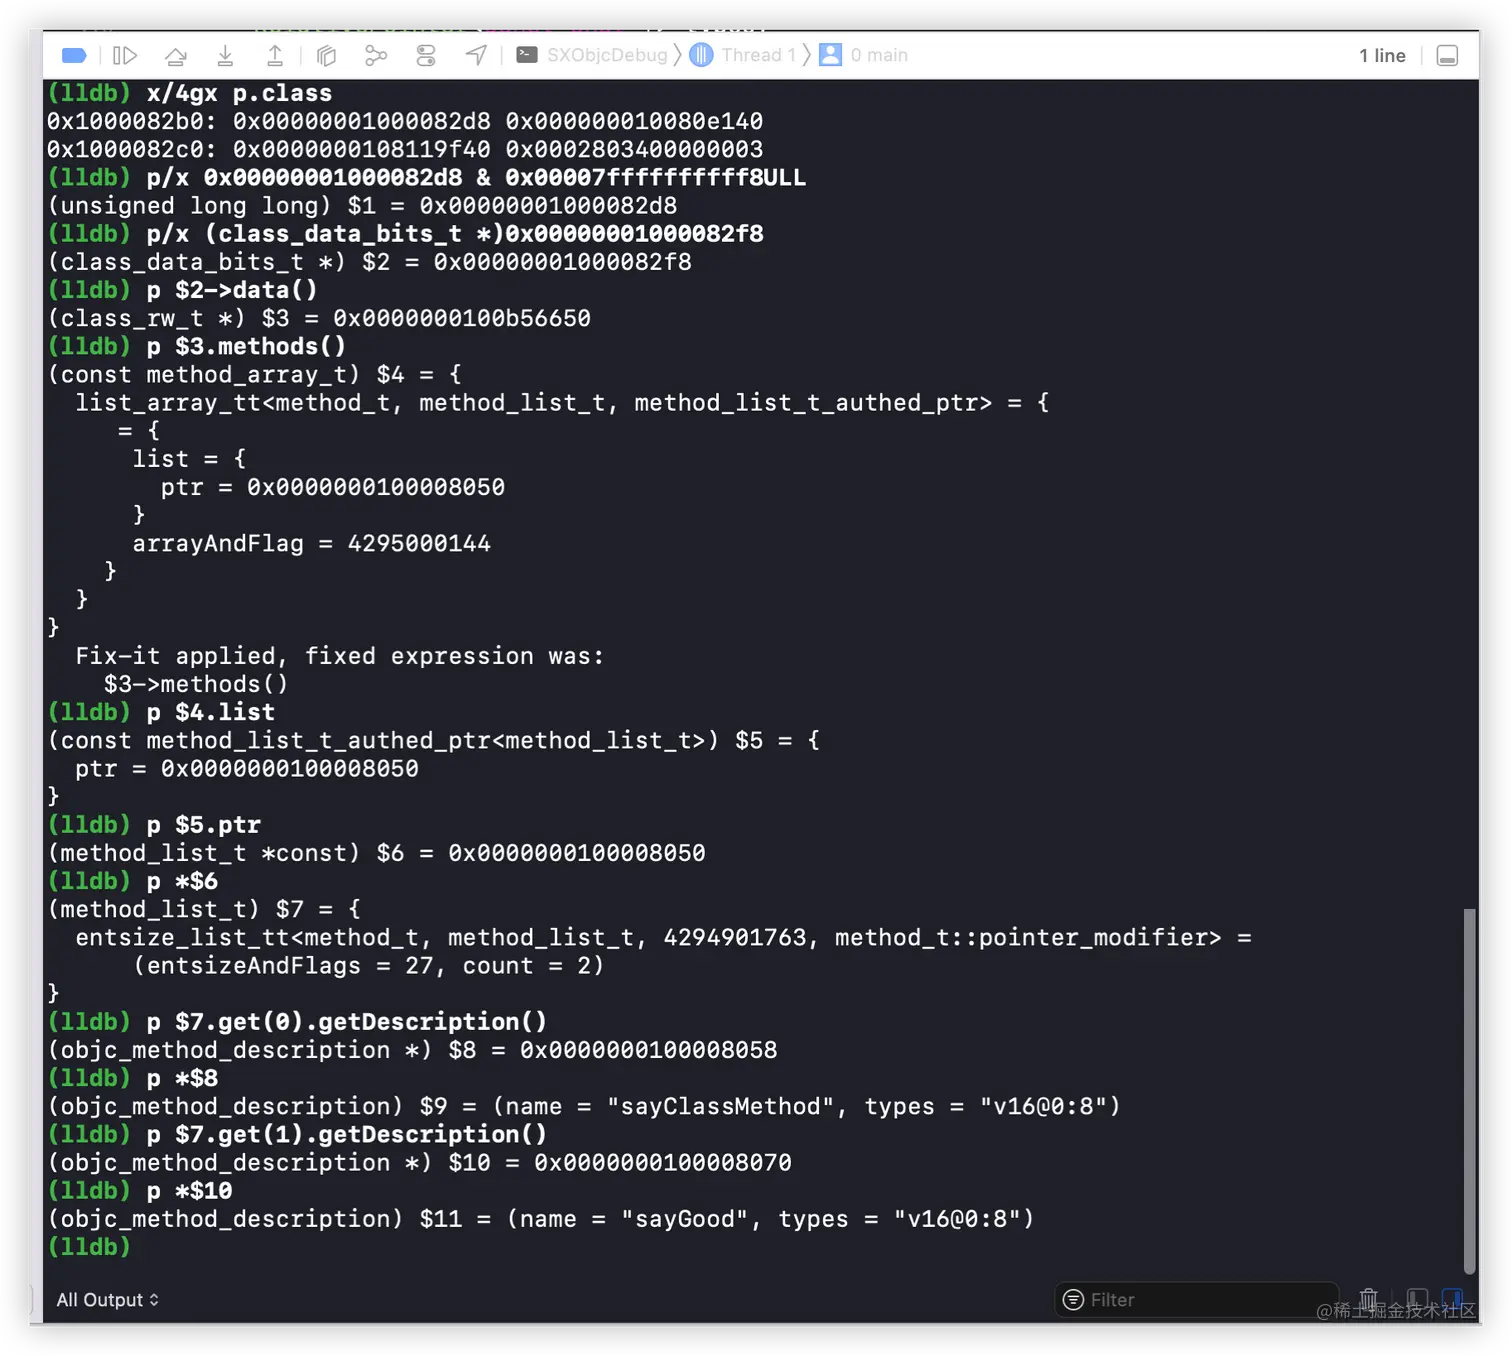This screenshot has height=1356, width=1512.
Task: Toggle the variables view pane button
Action: coord(1417,1300)
